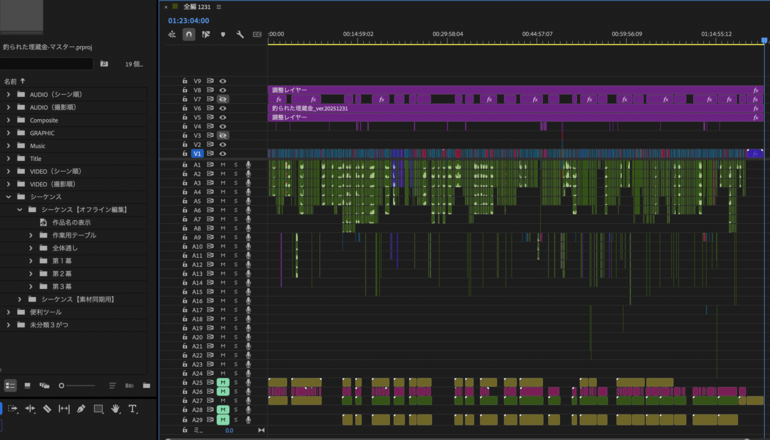Select the Type tool
The image size is (770, 440).
[x=133, y=409]
